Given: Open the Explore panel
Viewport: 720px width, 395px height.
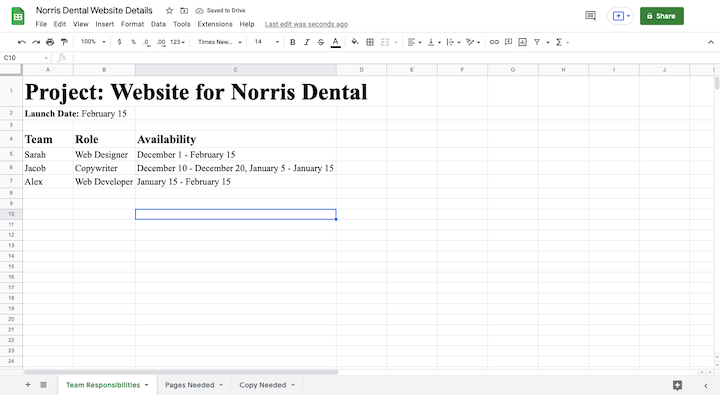Looking at the screenshot, I should point(677,385).
